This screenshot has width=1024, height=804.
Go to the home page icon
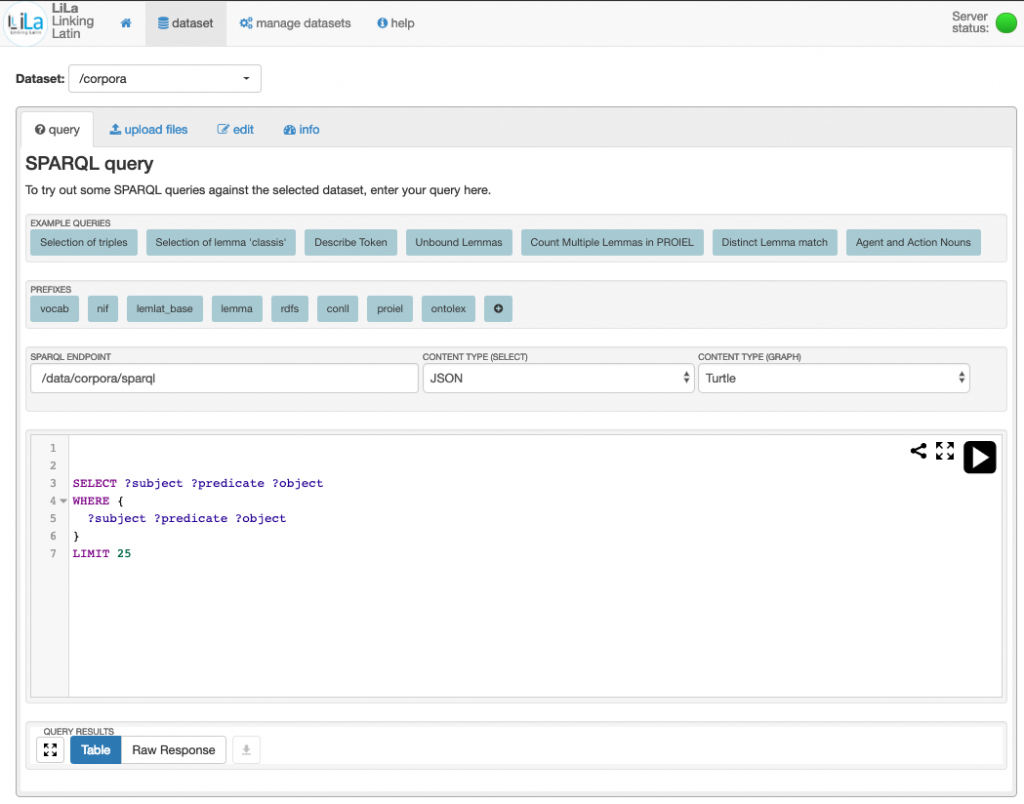(126, 23)
